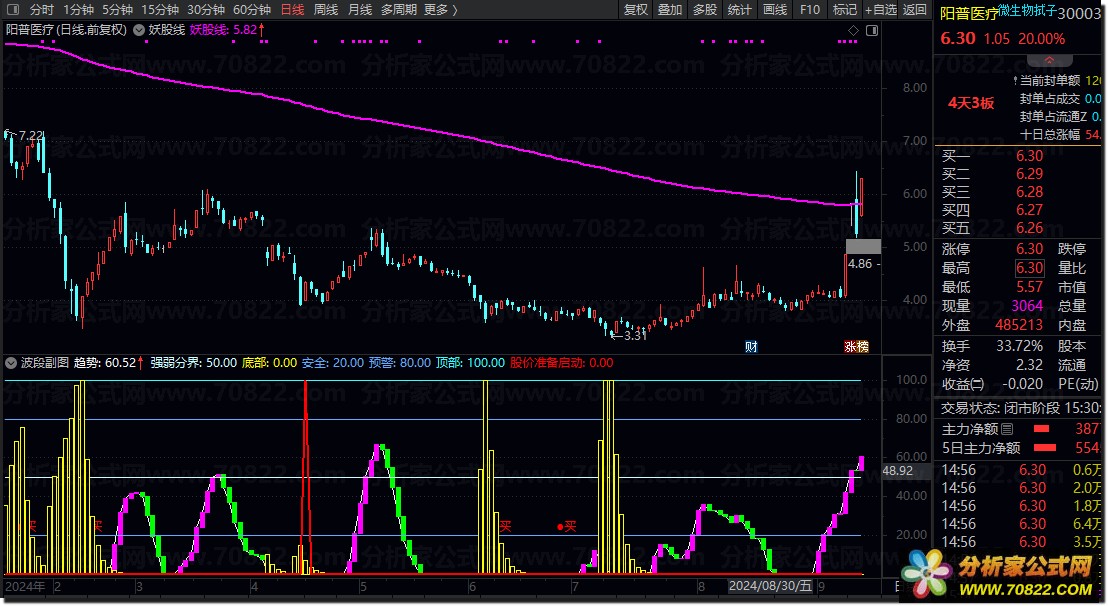Image resolution: width=1109 pixels, height=606 pixels.
Task: Click the 买五 price 6.26
Action: (x=1029, y=228)
